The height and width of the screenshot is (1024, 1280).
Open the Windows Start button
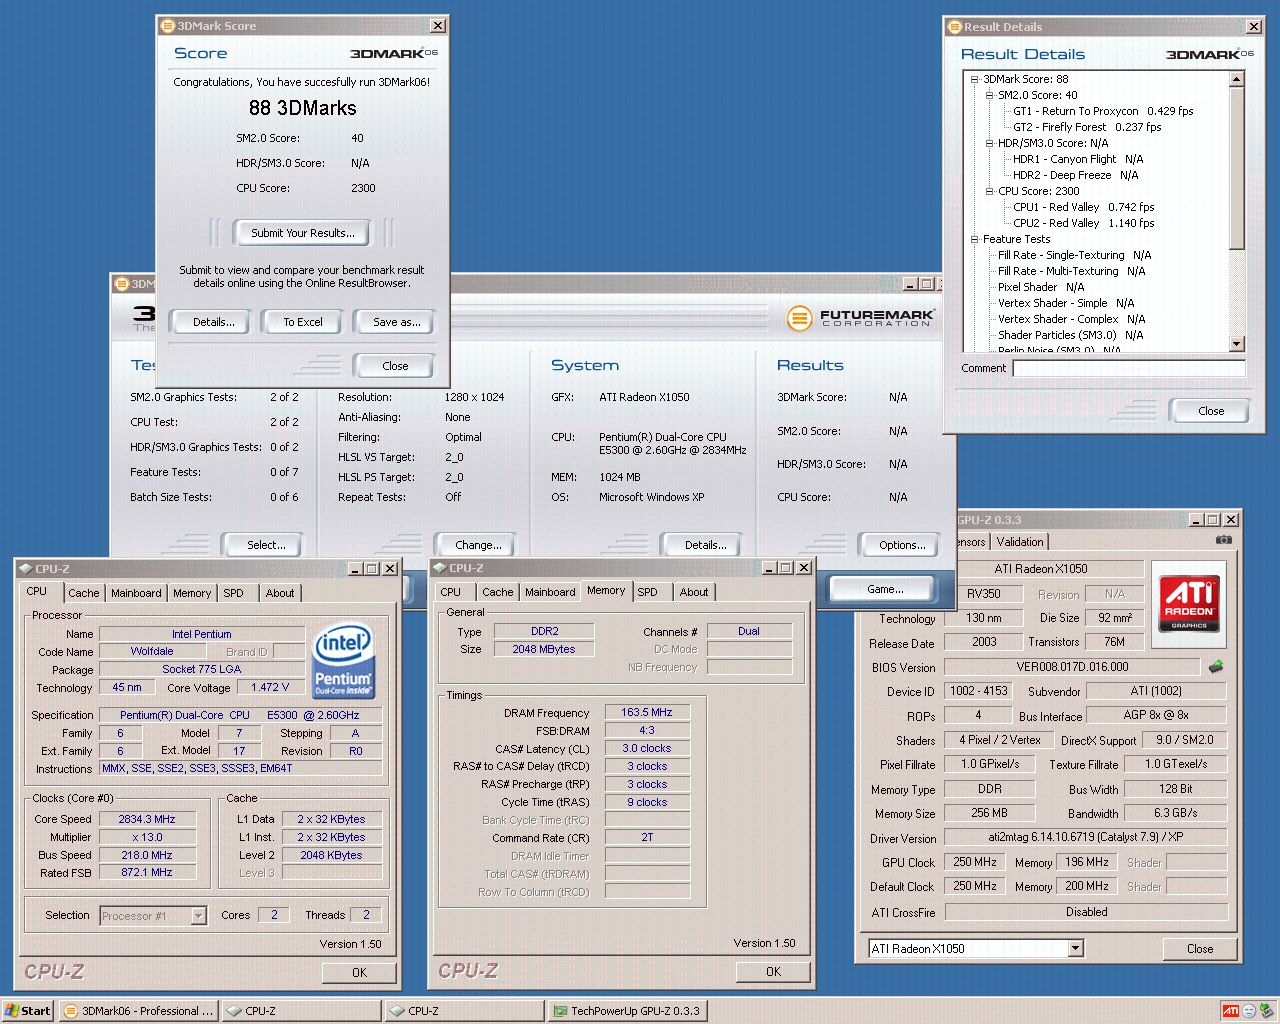(x=27, y=1010)
